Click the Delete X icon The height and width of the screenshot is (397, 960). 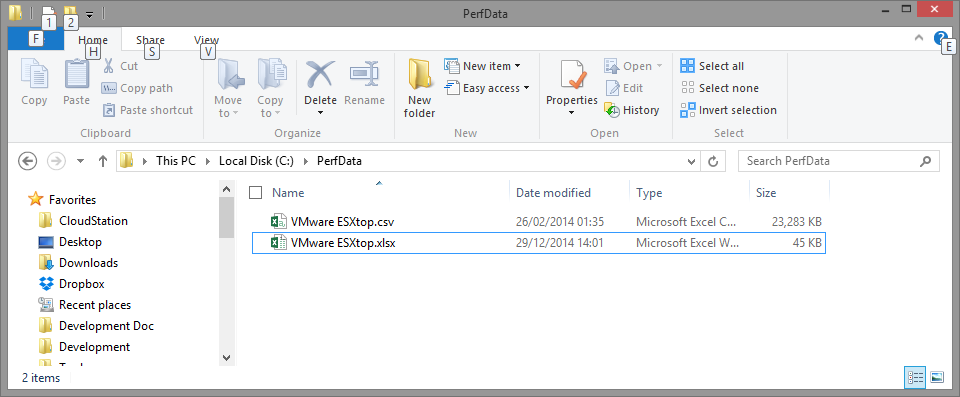click(321, 74)
